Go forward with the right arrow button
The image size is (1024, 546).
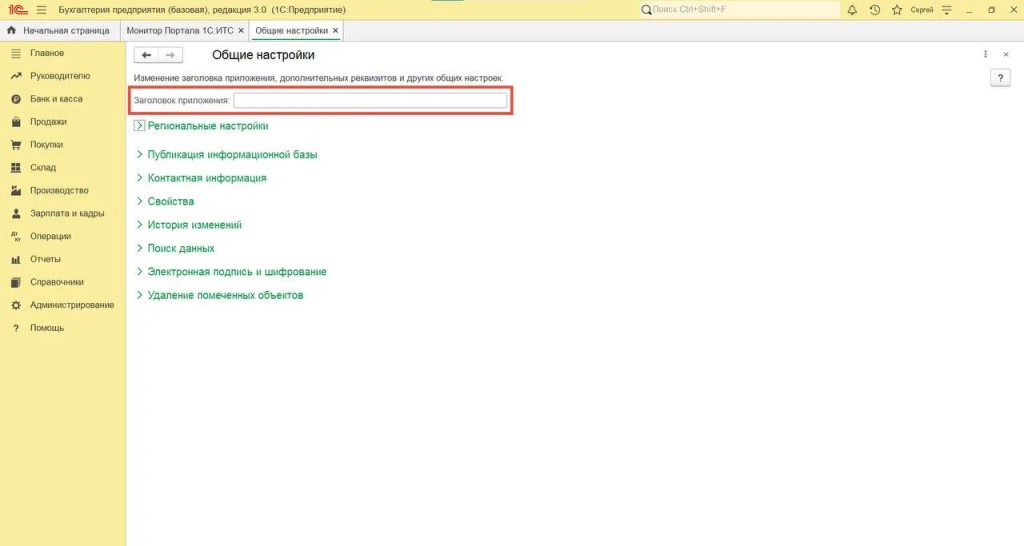coord(170,55)
